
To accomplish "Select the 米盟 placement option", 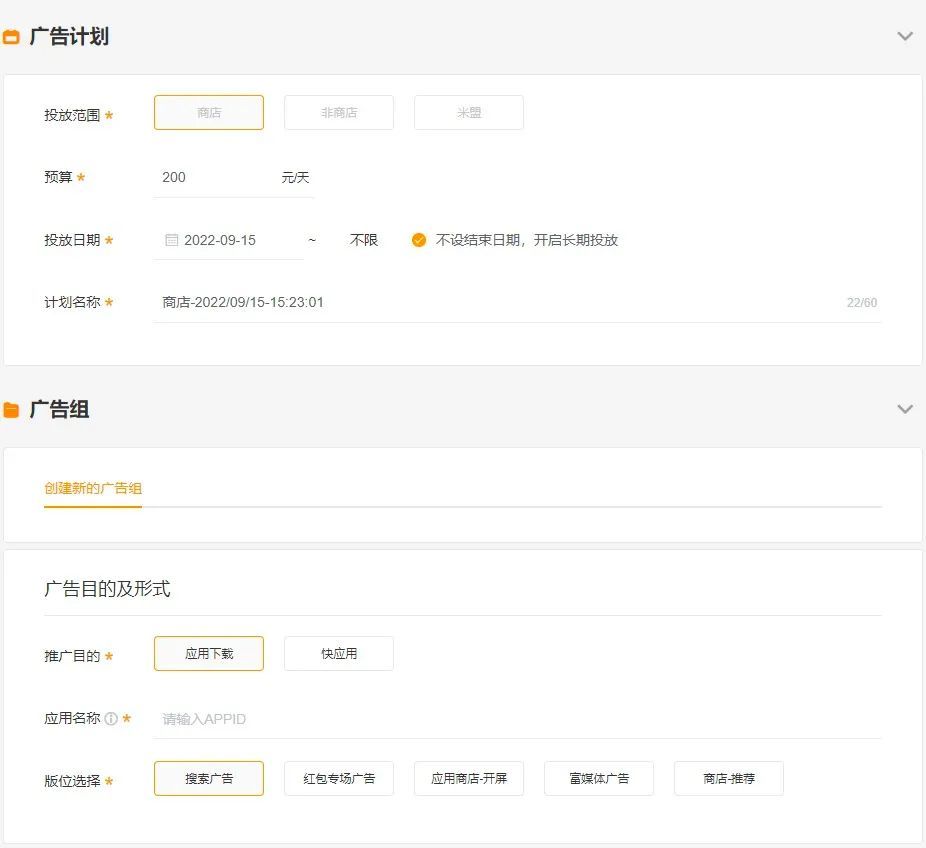I will (x=468, y=112).
